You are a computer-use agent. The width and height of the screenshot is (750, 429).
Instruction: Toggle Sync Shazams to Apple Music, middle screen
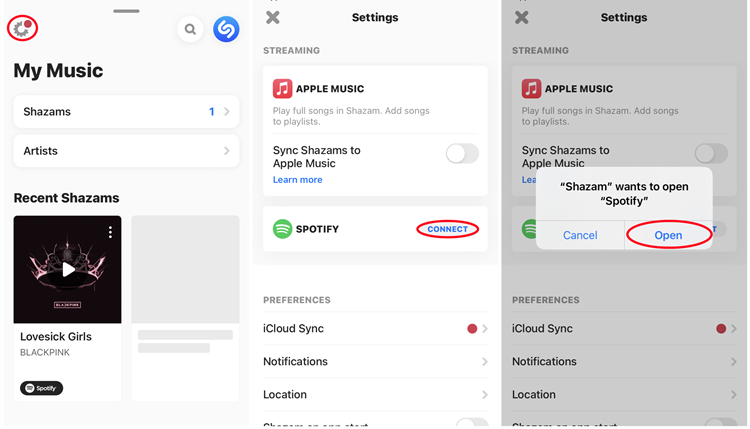(x=462, y=154)
